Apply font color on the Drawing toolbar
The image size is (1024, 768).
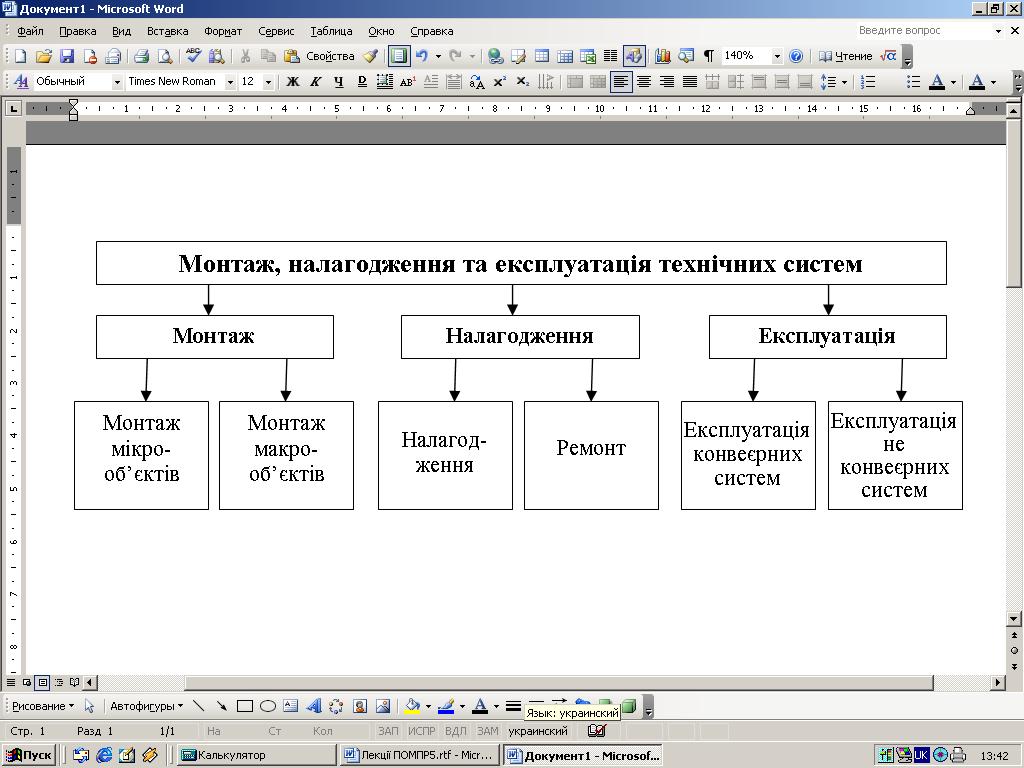[480, 706]
